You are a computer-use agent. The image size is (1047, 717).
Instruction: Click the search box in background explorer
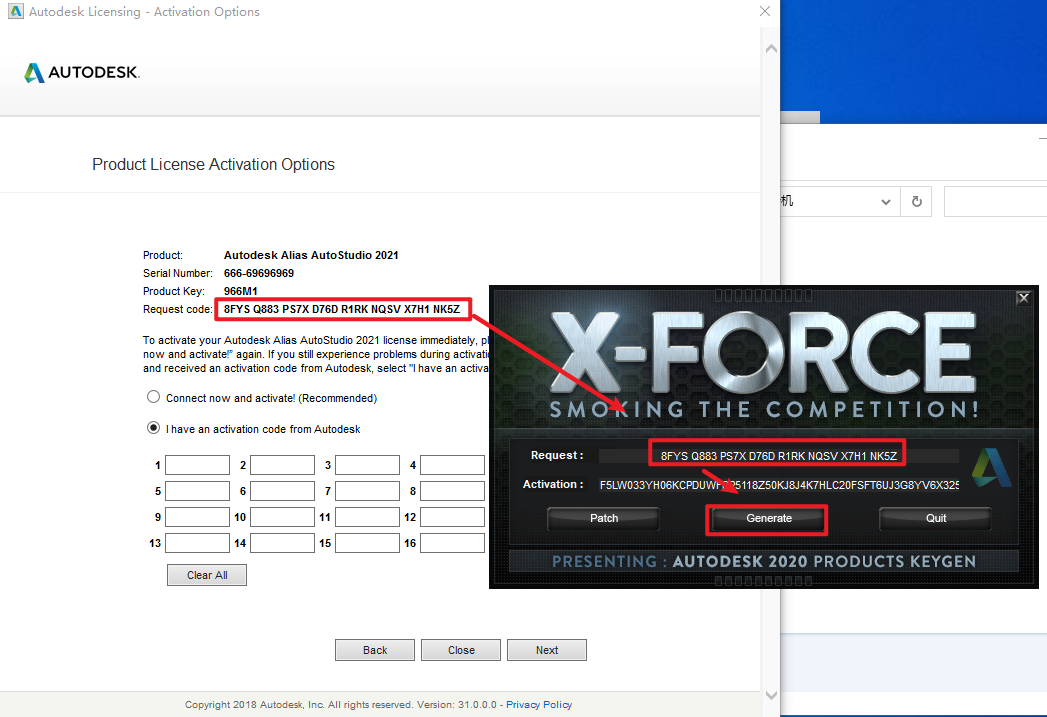[996, 202]
